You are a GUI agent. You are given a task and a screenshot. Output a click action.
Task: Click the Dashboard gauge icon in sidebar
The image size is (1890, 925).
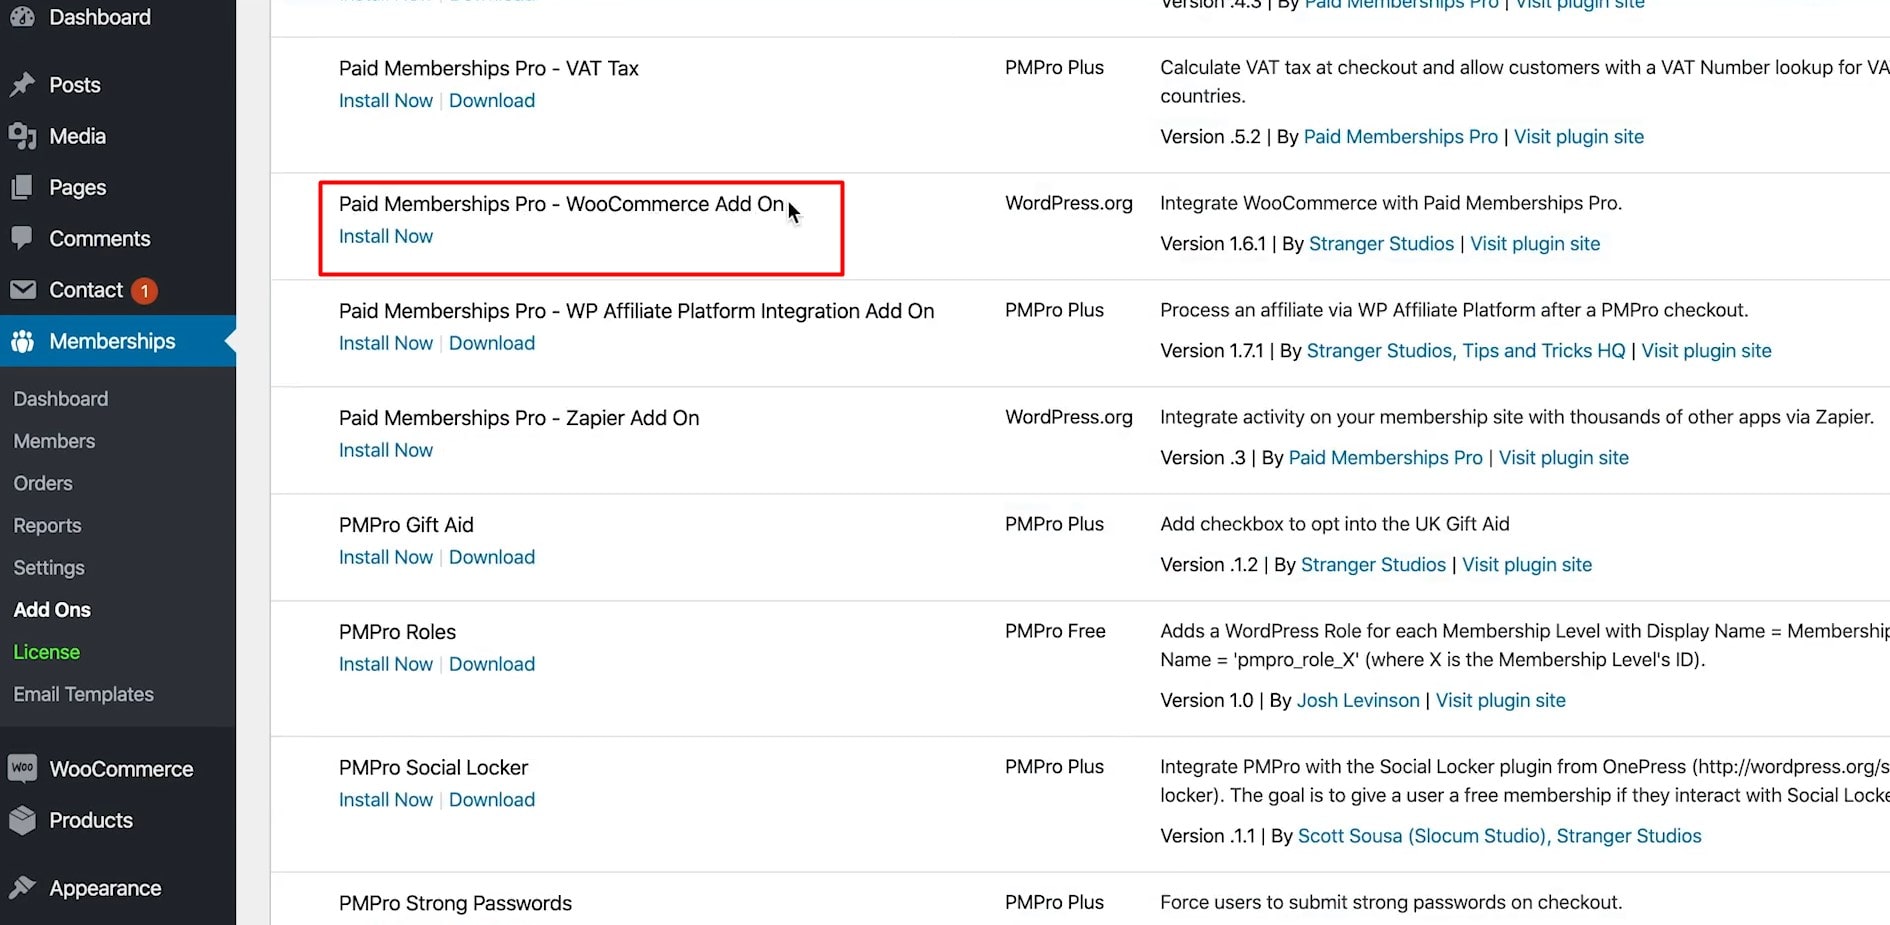point(22,16)
